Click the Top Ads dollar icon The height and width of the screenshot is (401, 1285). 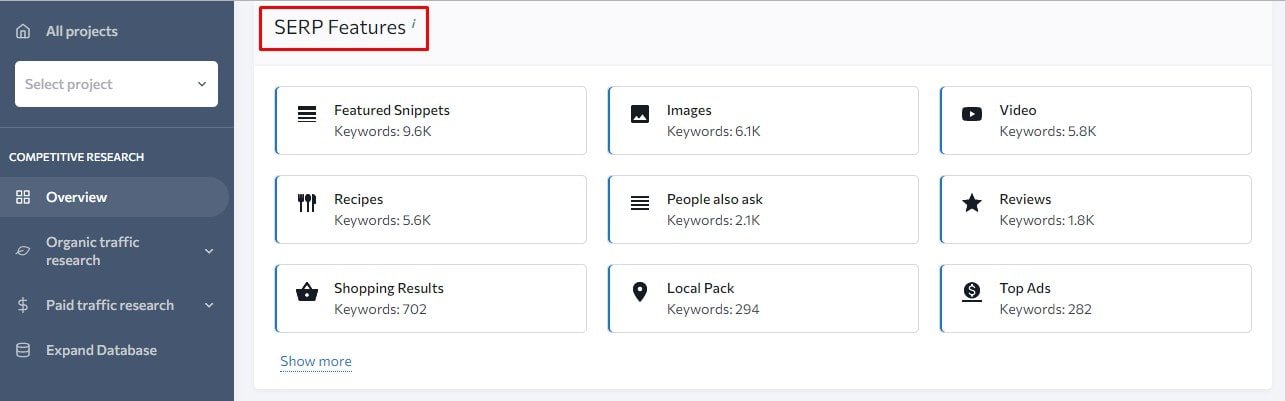pyautogui.click(x=972, y=292)
